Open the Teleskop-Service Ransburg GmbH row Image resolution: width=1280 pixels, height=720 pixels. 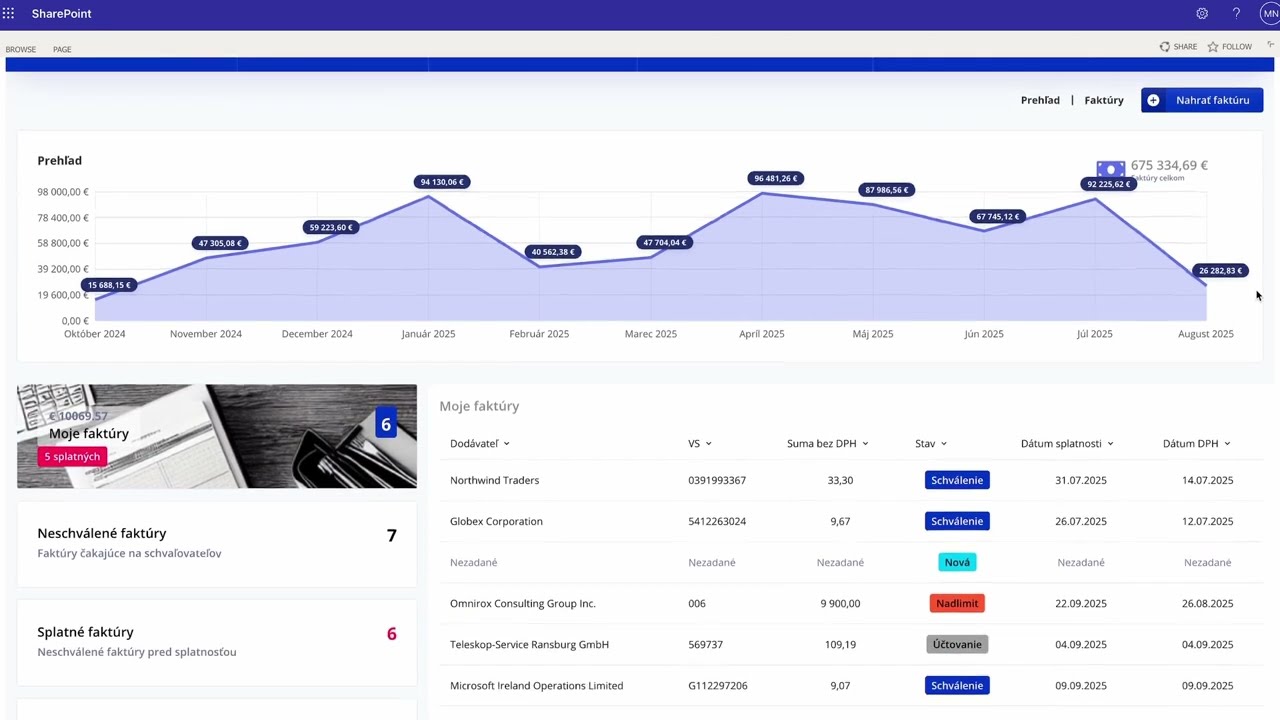pyautogui.click(x=850, y=644)
